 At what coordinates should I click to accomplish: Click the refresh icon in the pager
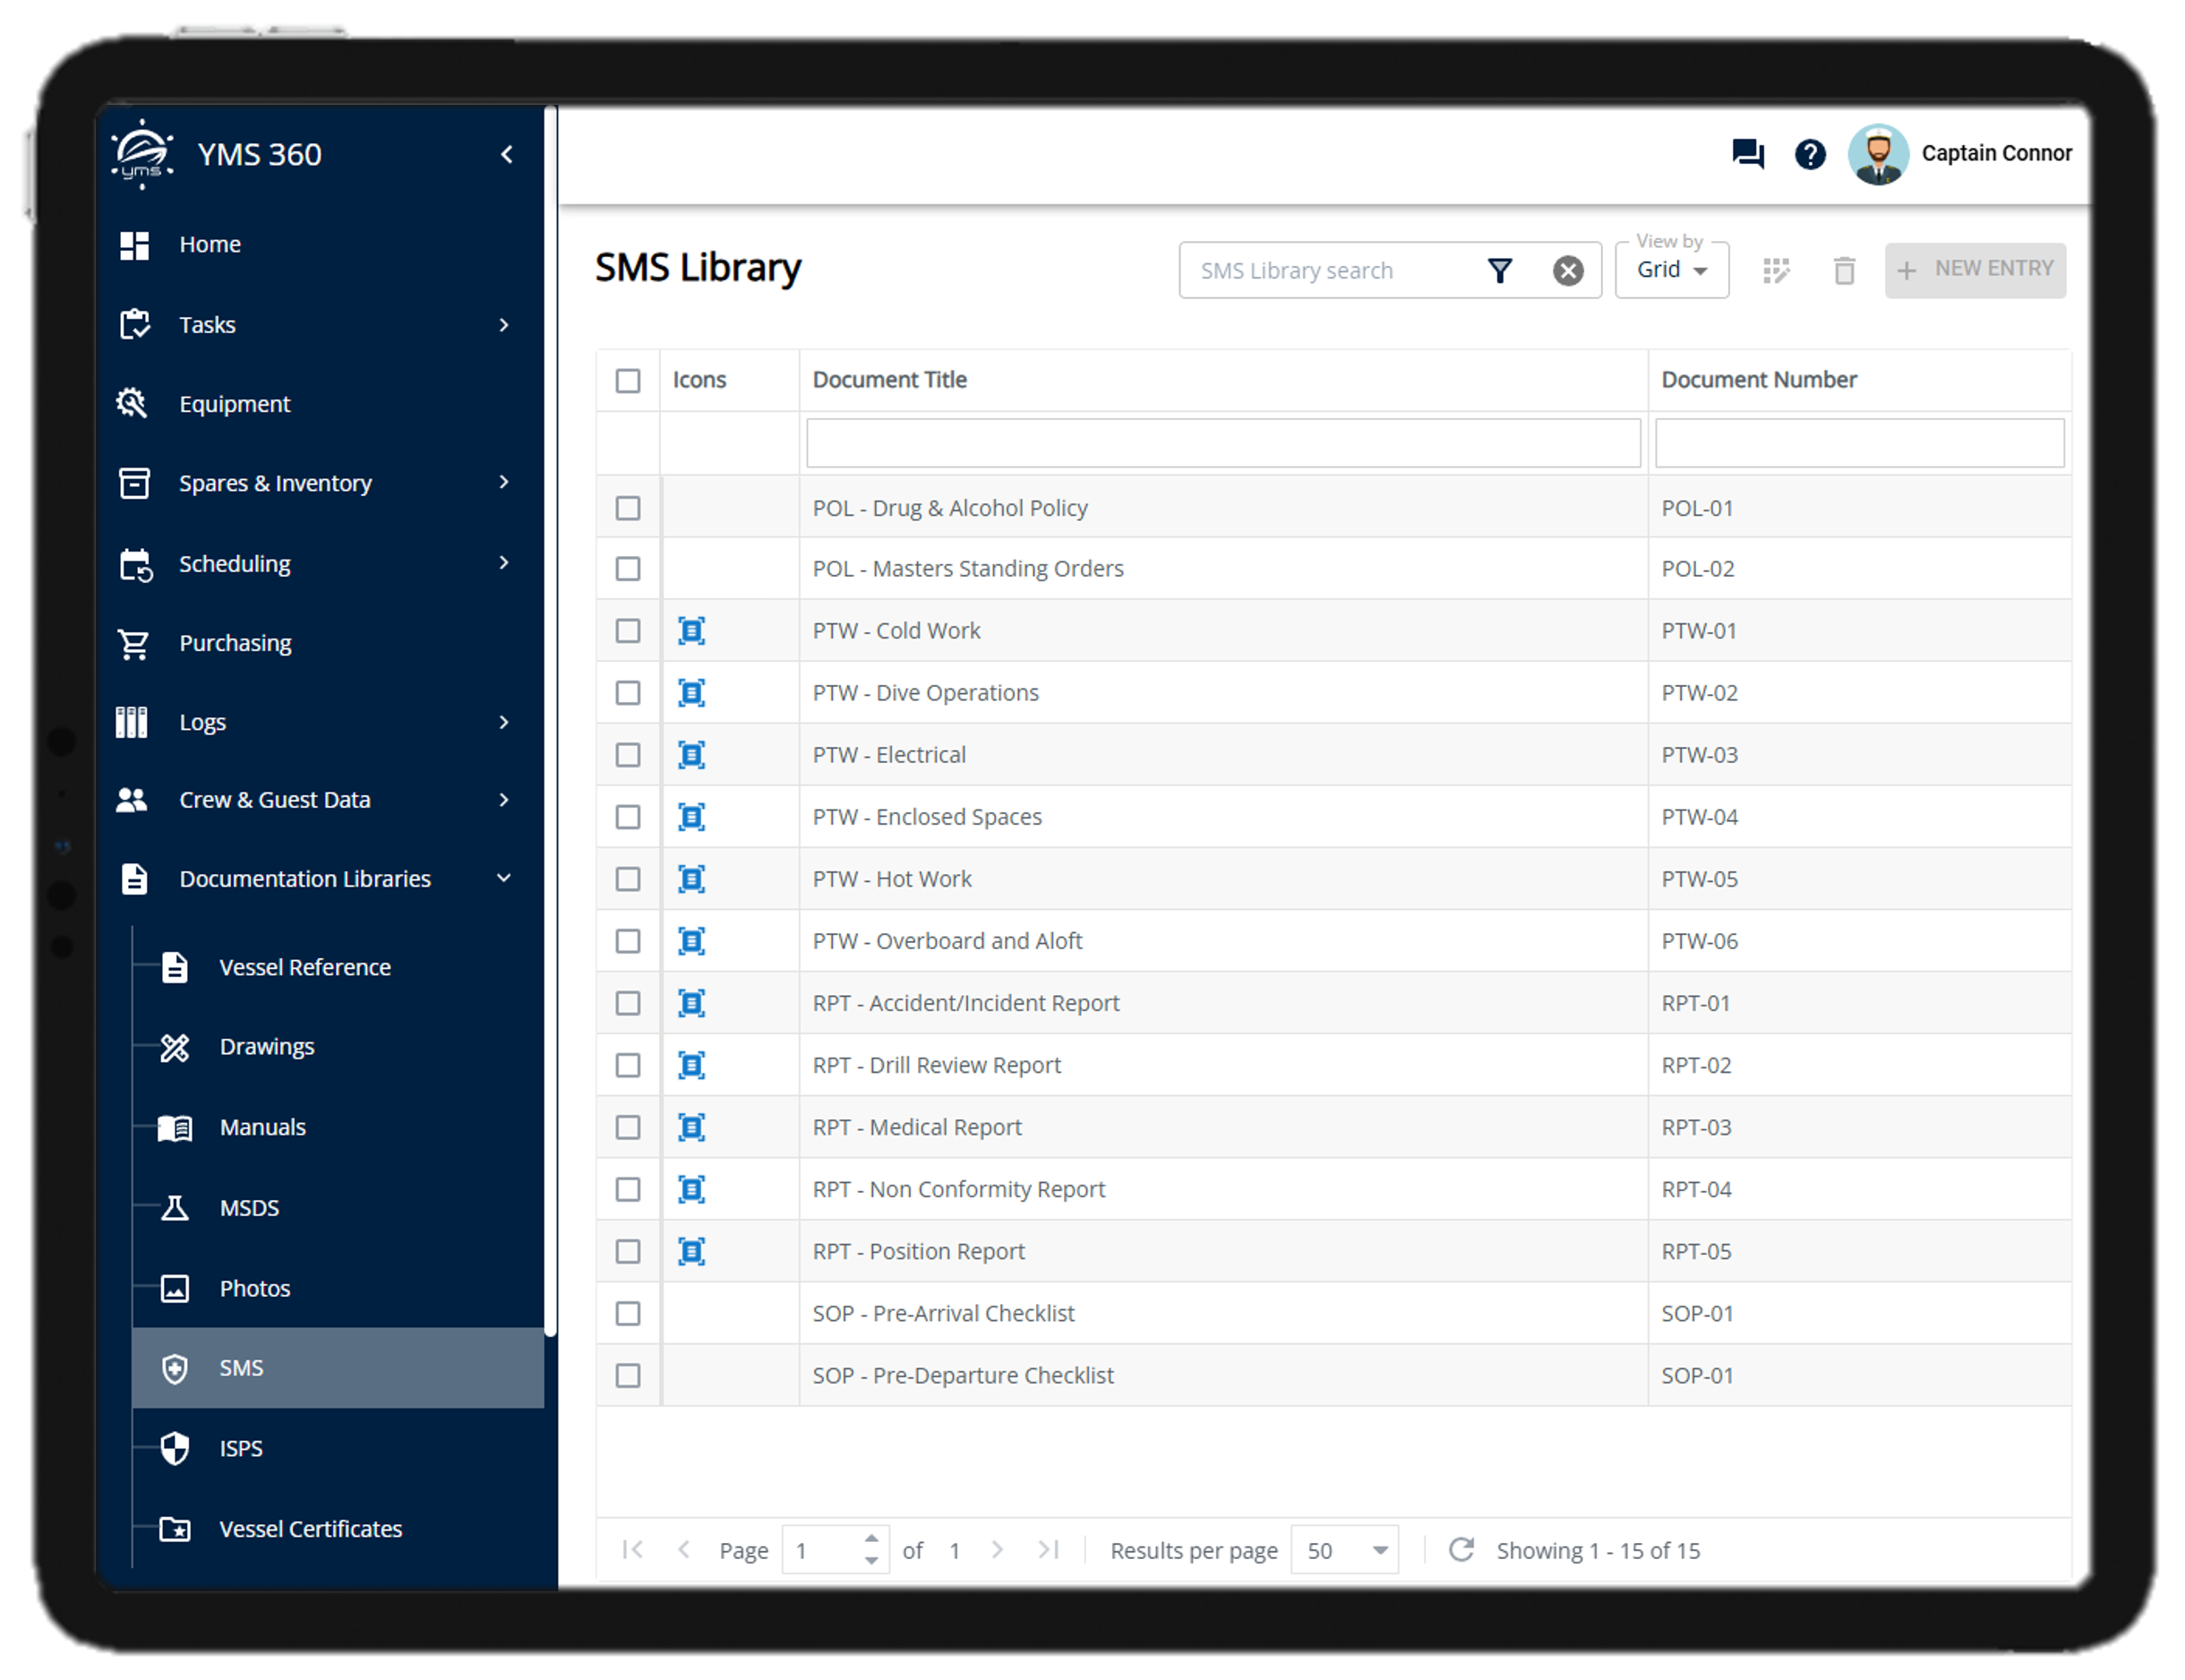pos(1461,1549)
